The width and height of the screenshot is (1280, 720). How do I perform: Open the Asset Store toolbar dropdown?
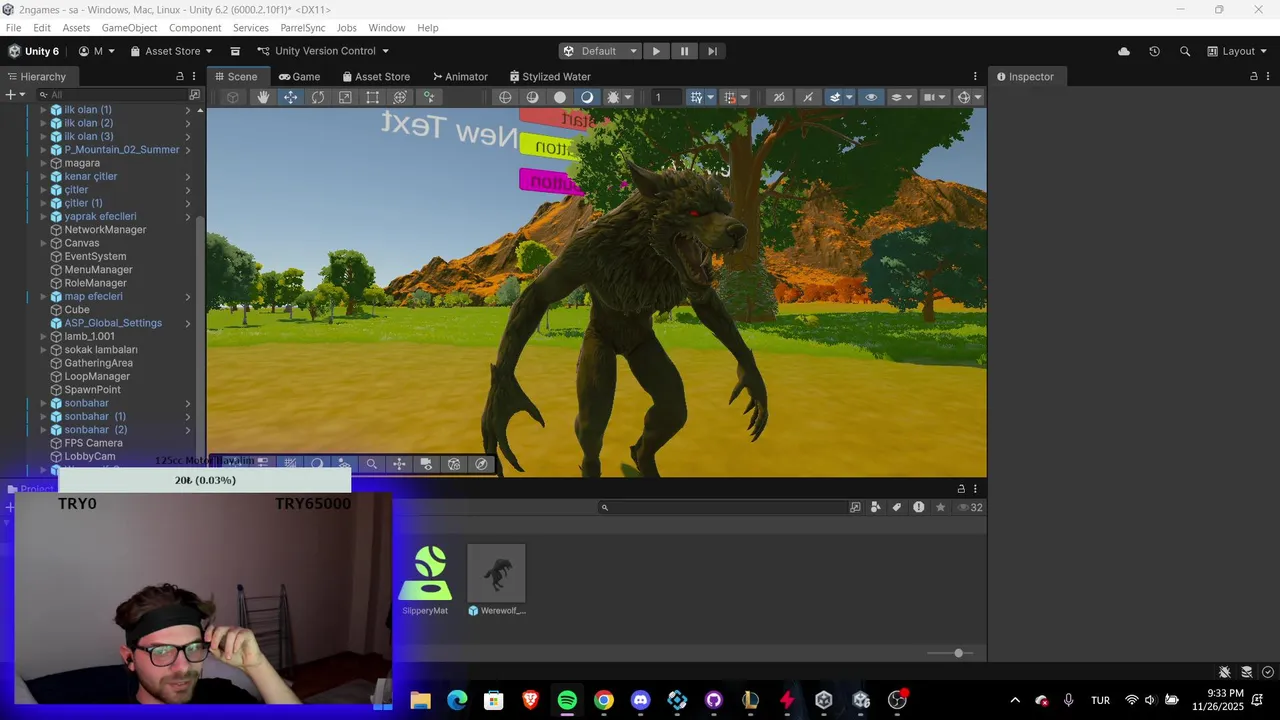tap(171, 51)
